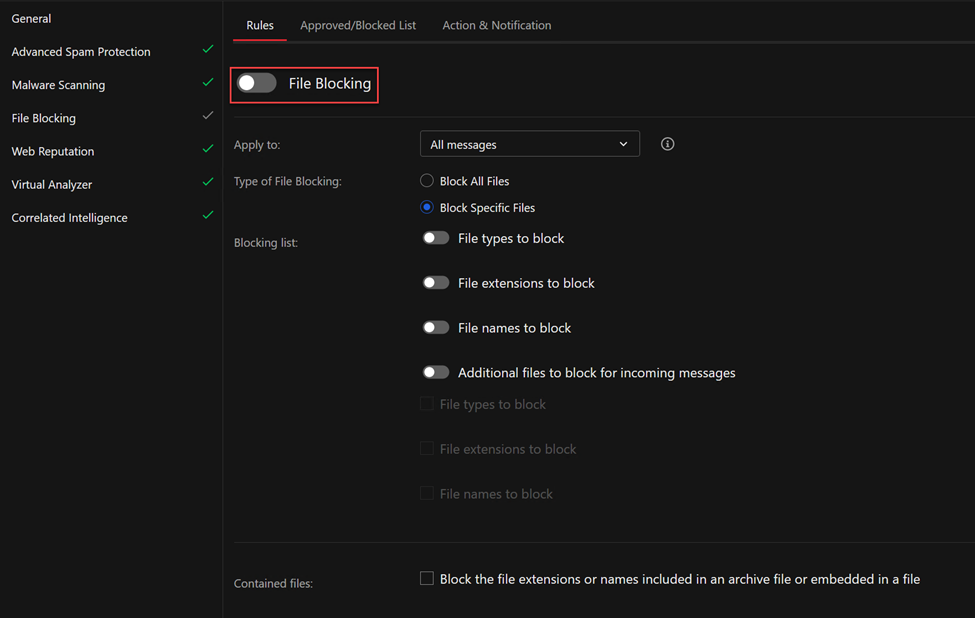Screen dimensions: 975x618
Task: Click the gray checkmark next to File Blocking
Action: point(208,115)
